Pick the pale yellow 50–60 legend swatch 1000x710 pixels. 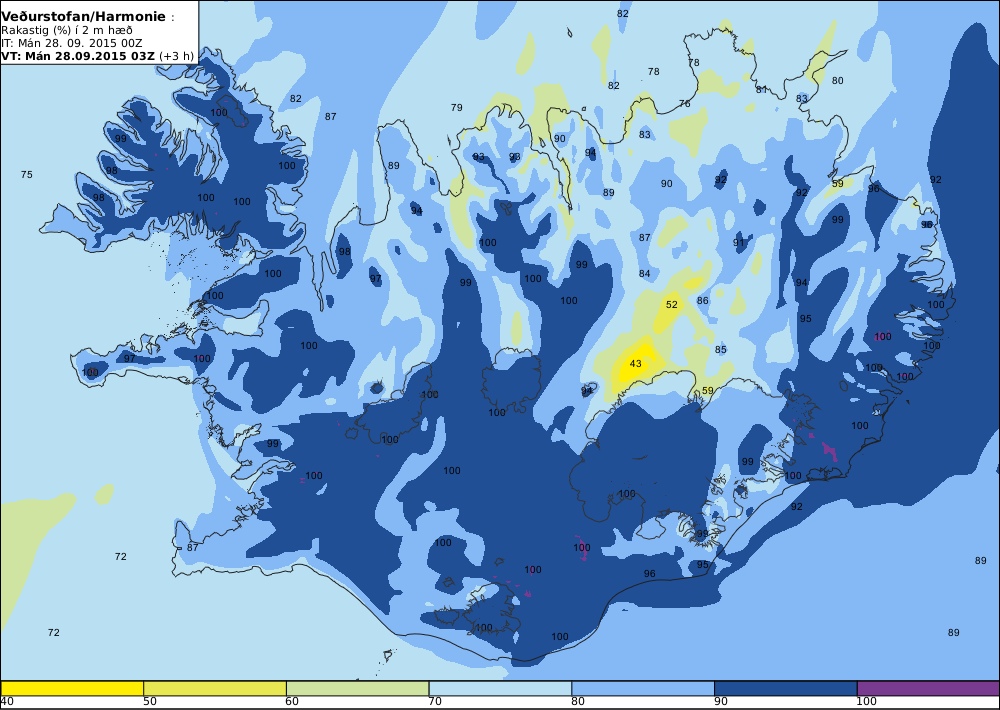(215, 688)
